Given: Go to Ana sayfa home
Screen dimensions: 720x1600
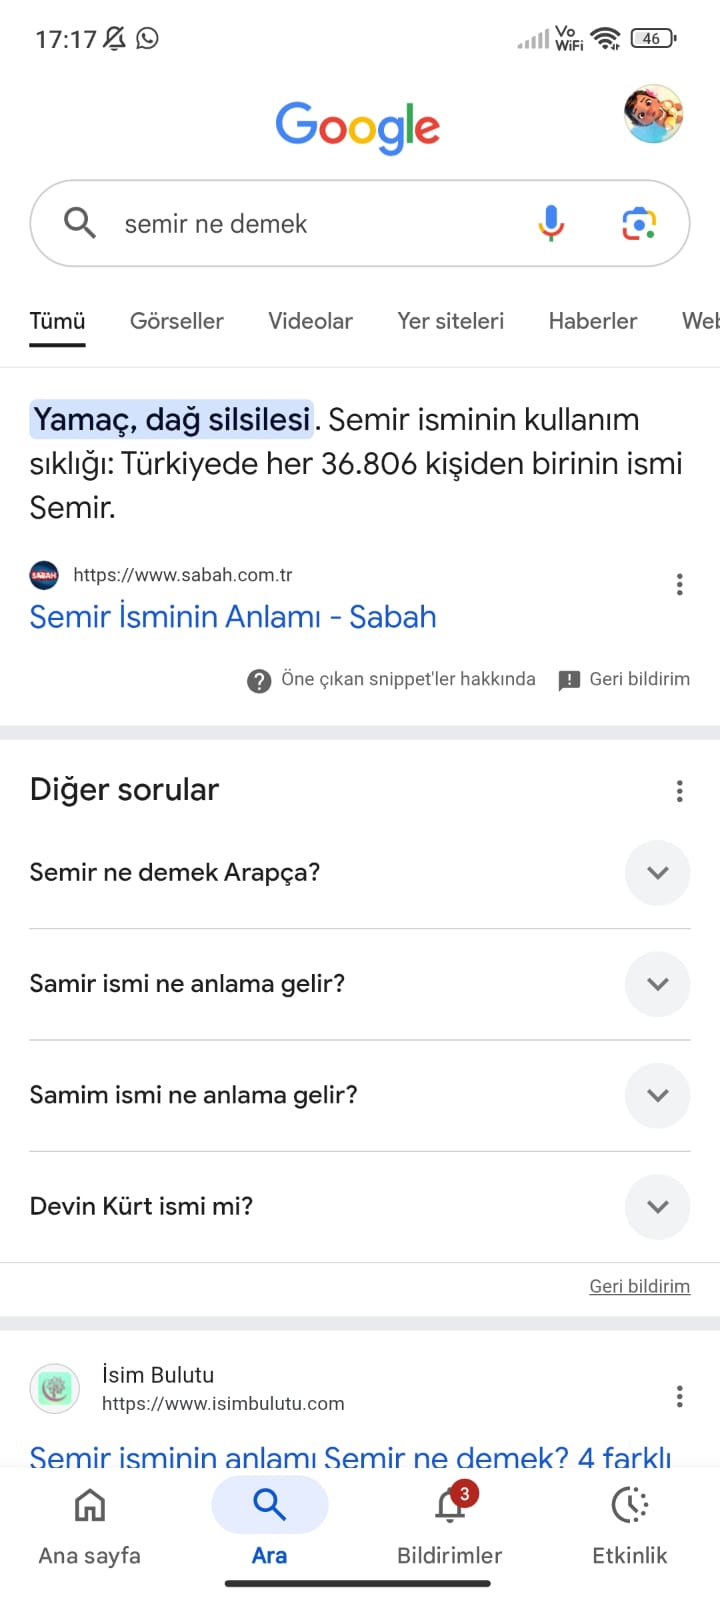Looking at the screenshot, I should [x=90, y=1522].
